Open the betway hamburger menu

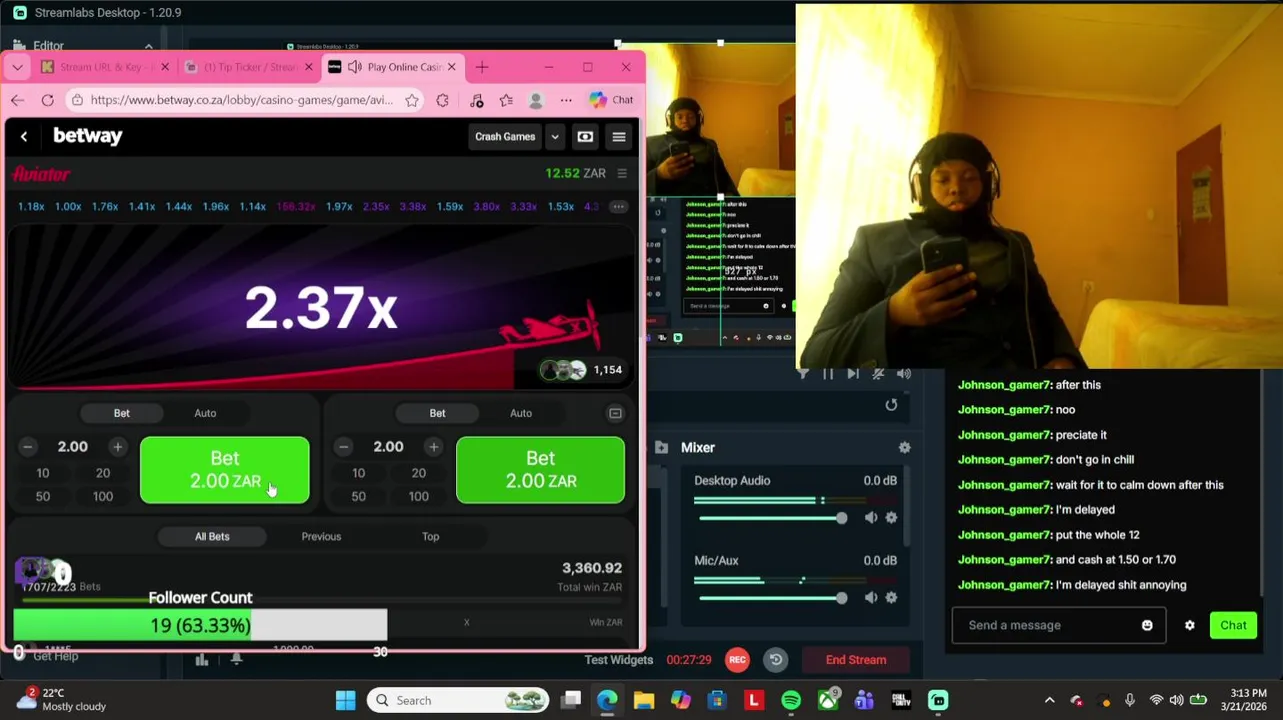(x=619, y=137)
